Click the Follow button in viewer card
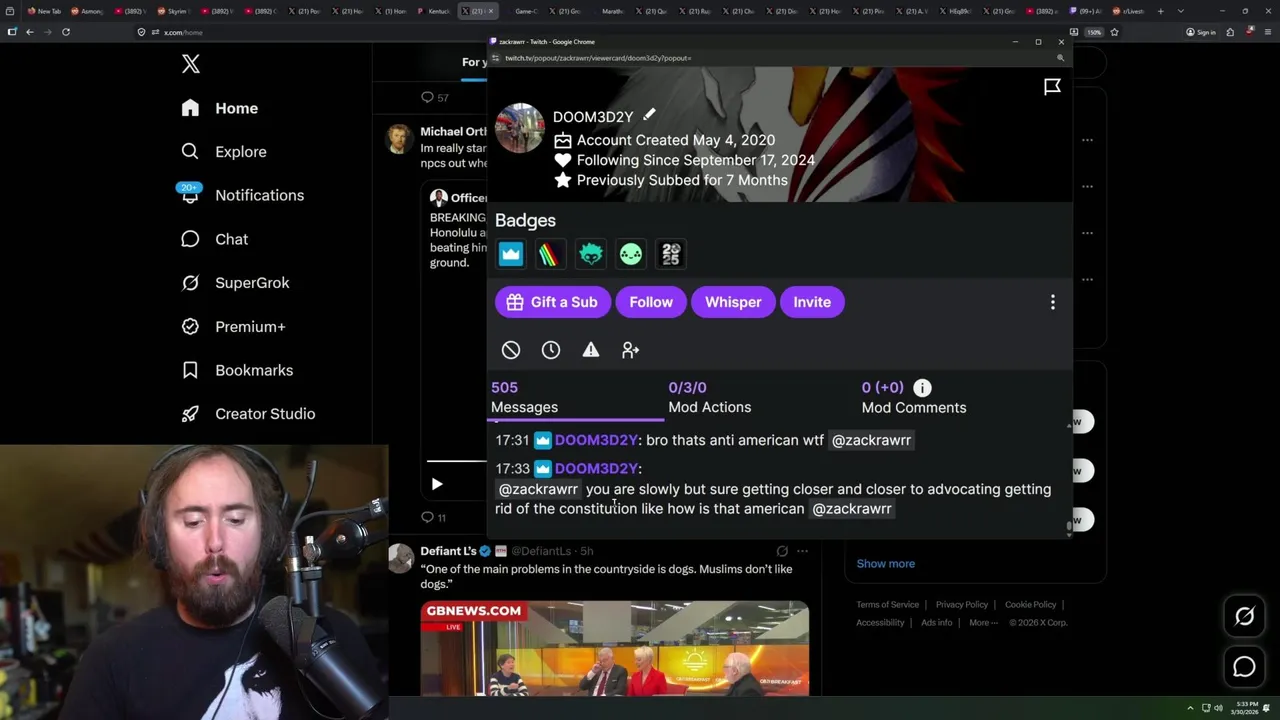 tap(651, 302)
